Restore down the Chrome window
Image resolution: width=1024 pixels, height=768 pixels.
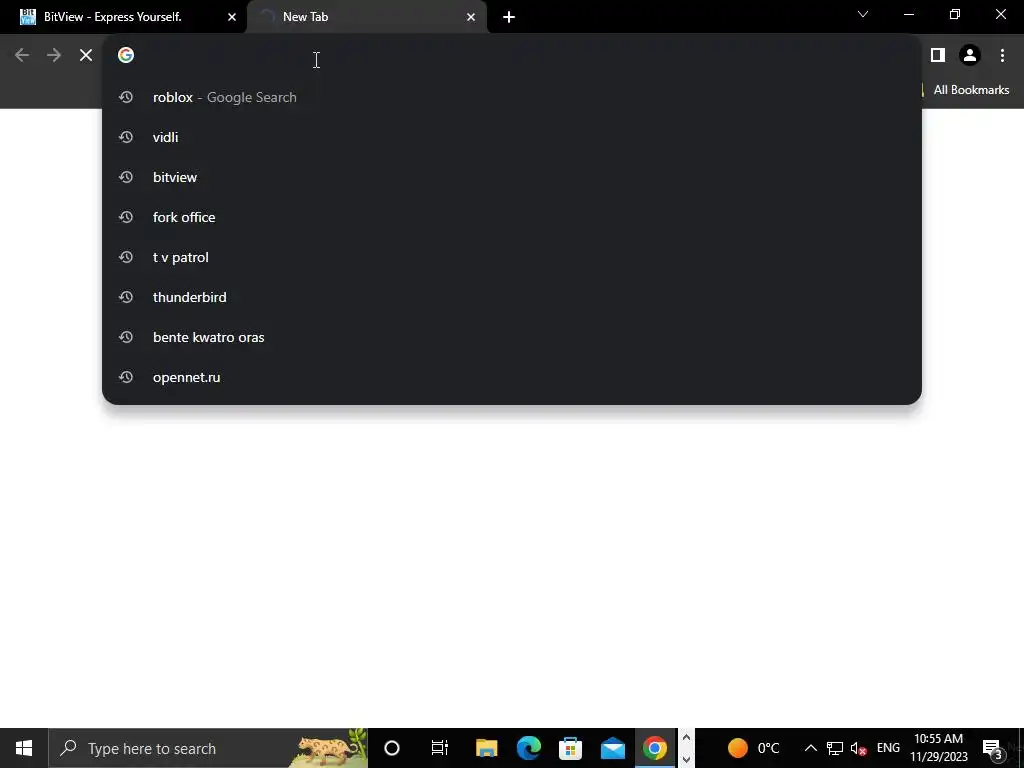[955, 14]
